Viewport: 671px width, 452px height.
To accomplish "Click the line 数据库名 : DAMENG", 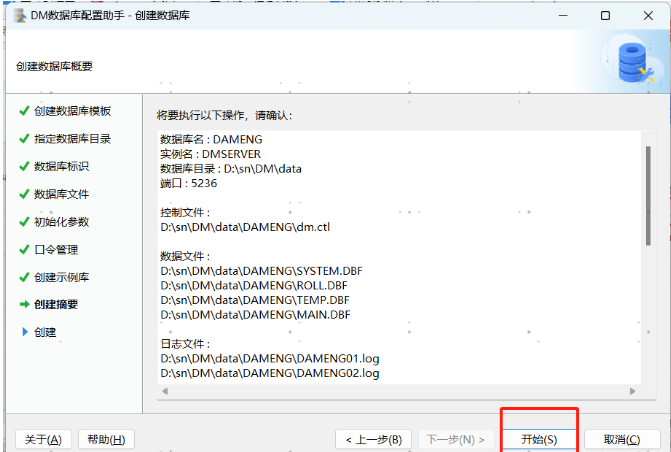I will click(x=211, y=140).
